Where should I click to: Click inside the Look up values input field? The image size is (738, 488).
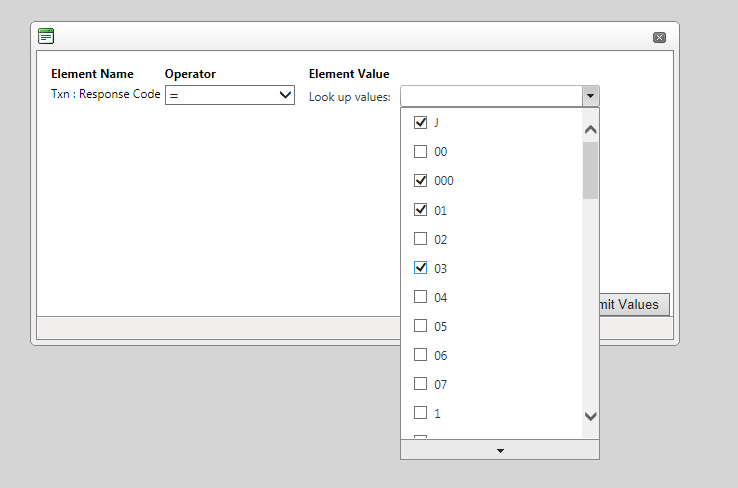(x=491, y=96)
